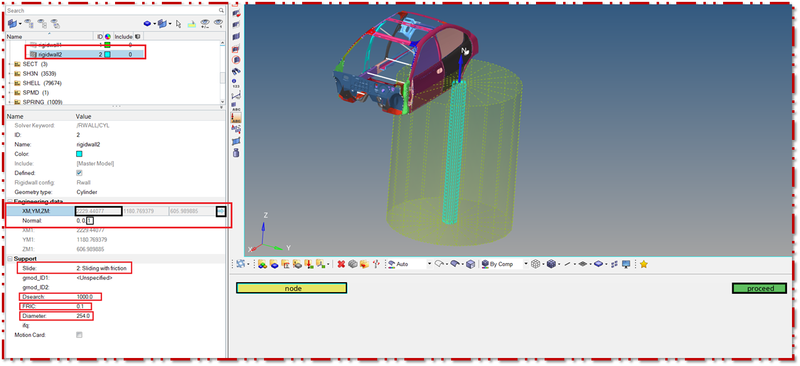This screenshot has width=800, height=366.
Task: Click the red X delete icon
Action: click(341, 264)
